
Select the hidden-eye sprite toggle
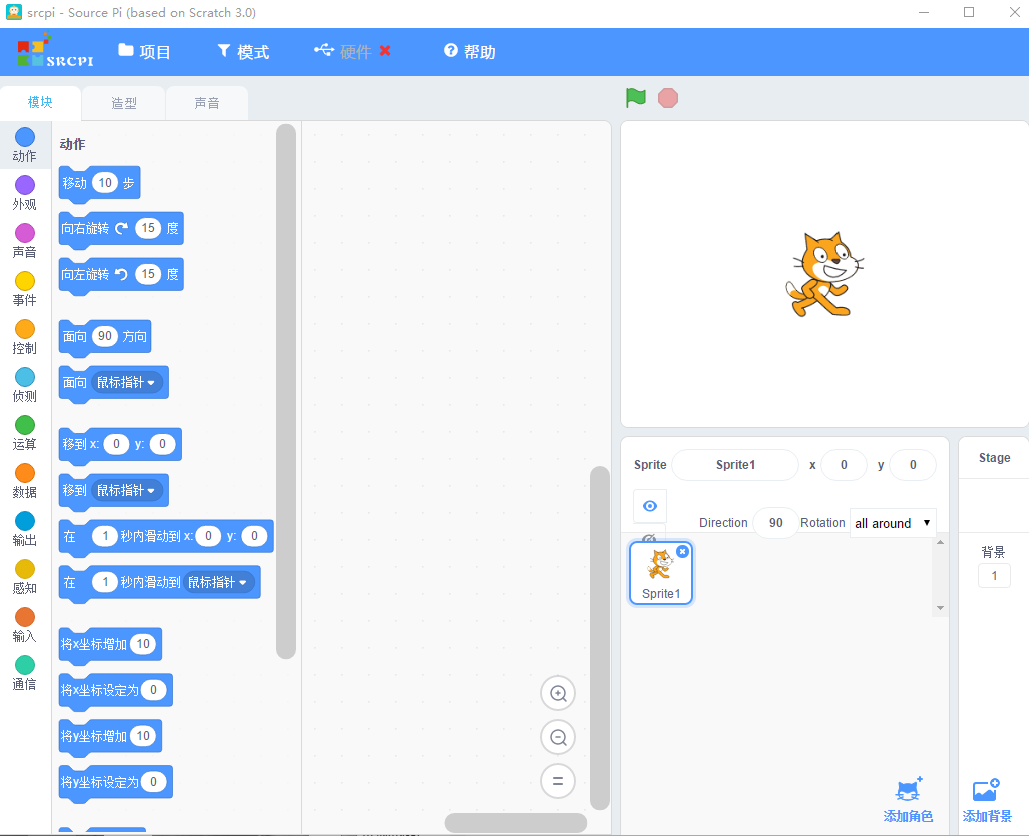tap(650, 537)
